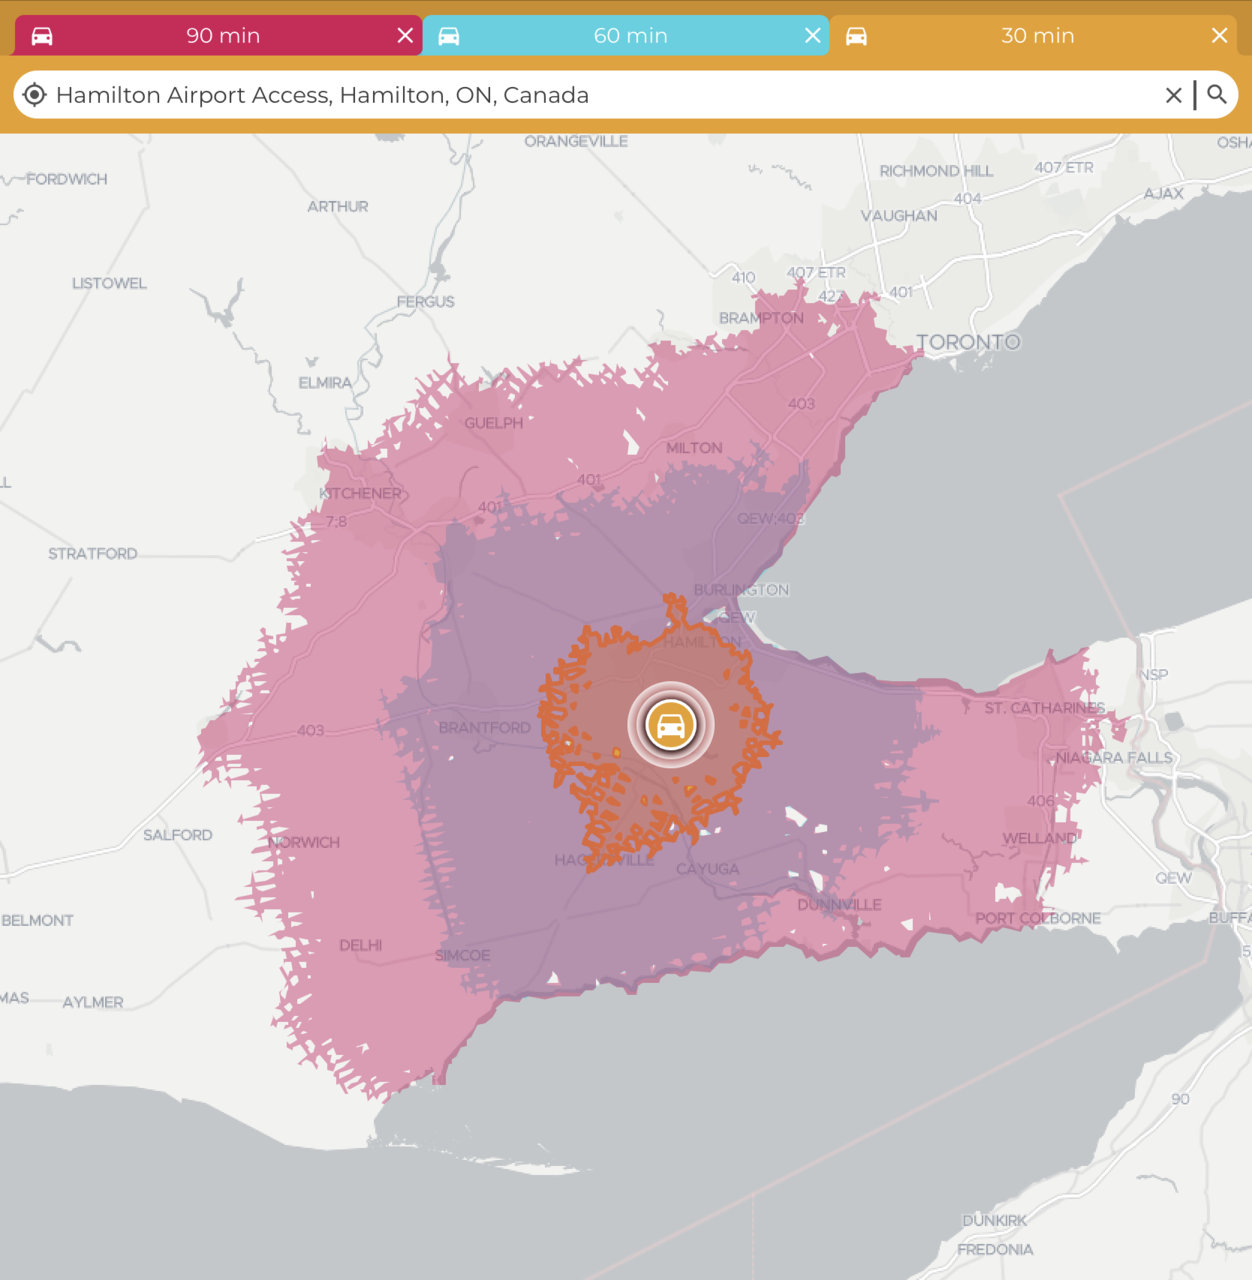
Task: Click the Guelph label in pink zone
Action: tap(493, 423)
